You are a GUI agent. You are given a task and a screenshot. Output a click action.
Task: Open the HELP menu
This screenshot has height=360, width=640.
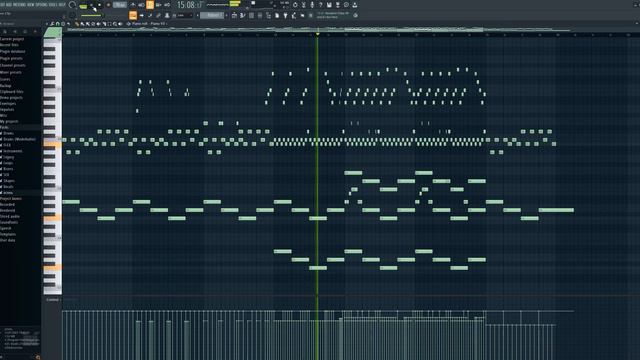[x=62, y=4]
